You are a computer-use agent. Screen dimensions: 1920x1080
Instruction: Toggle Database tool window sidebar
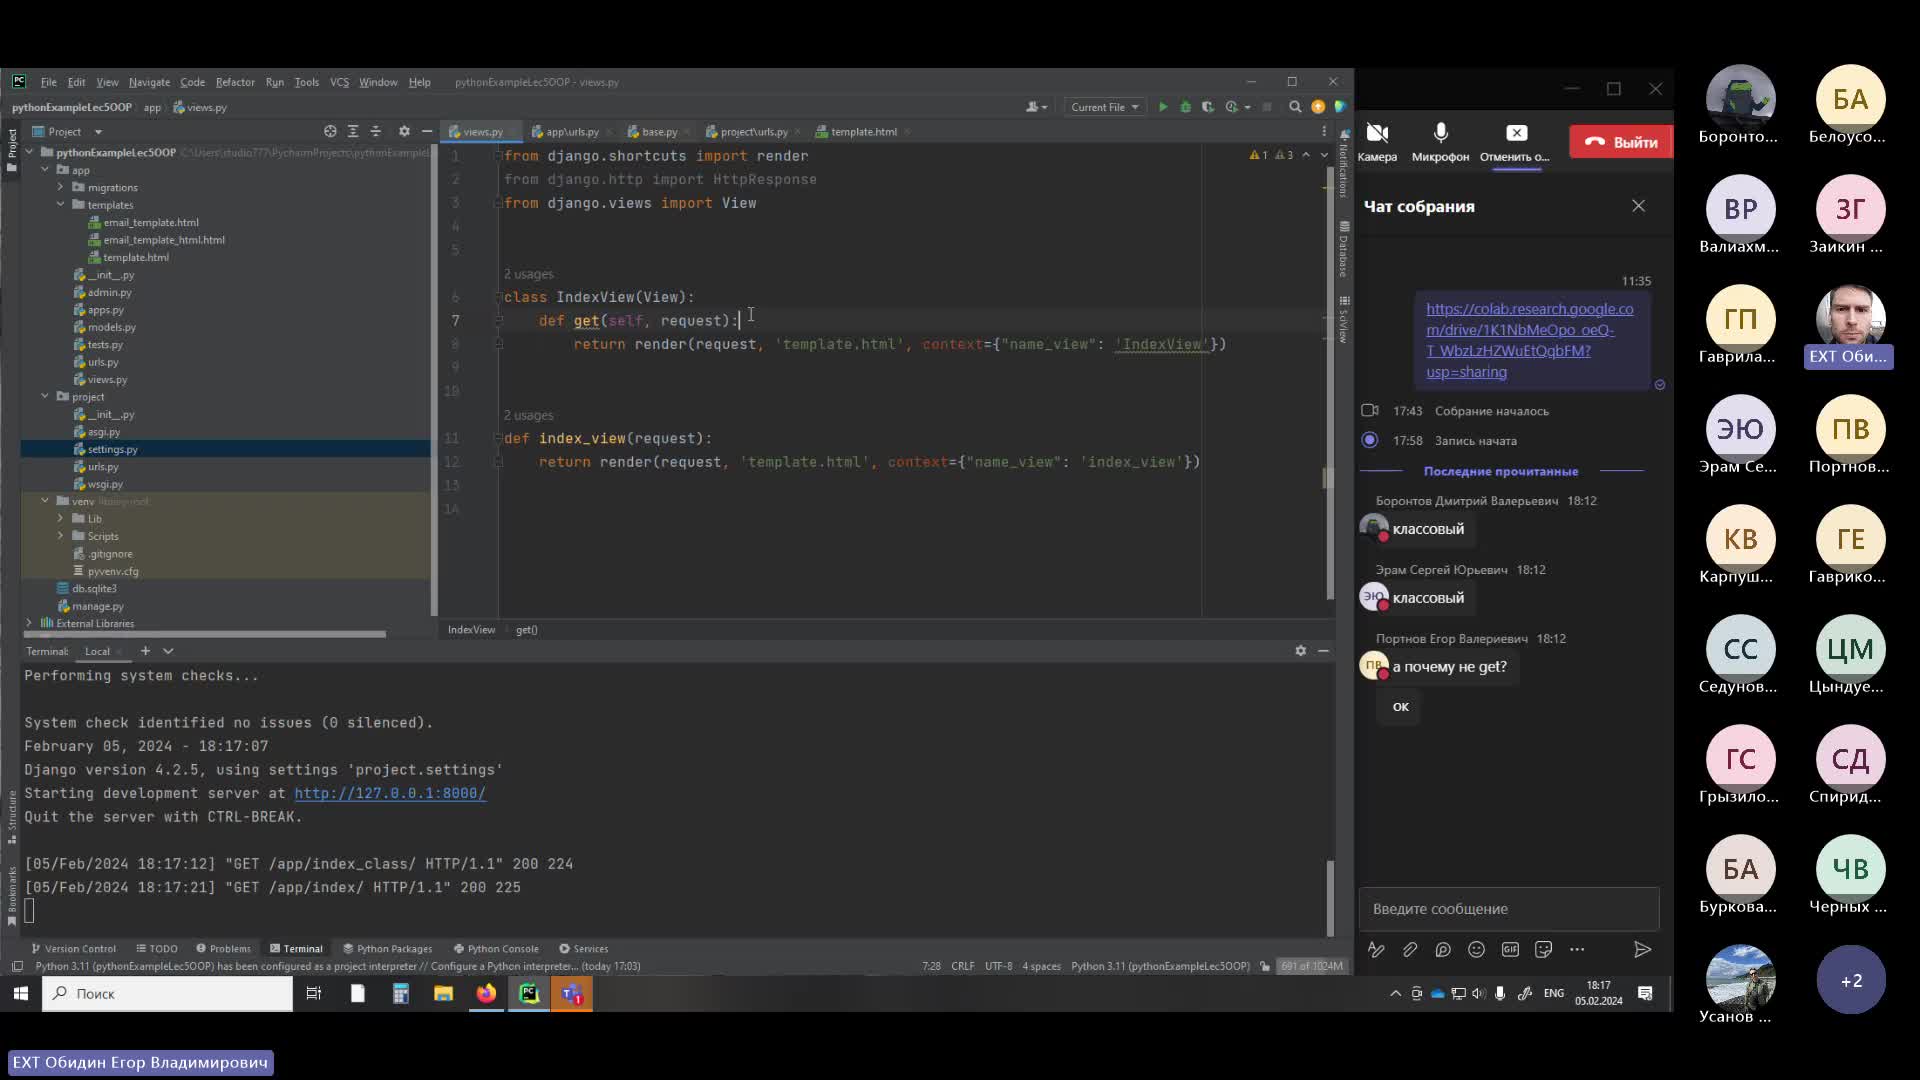[1344, 249]
